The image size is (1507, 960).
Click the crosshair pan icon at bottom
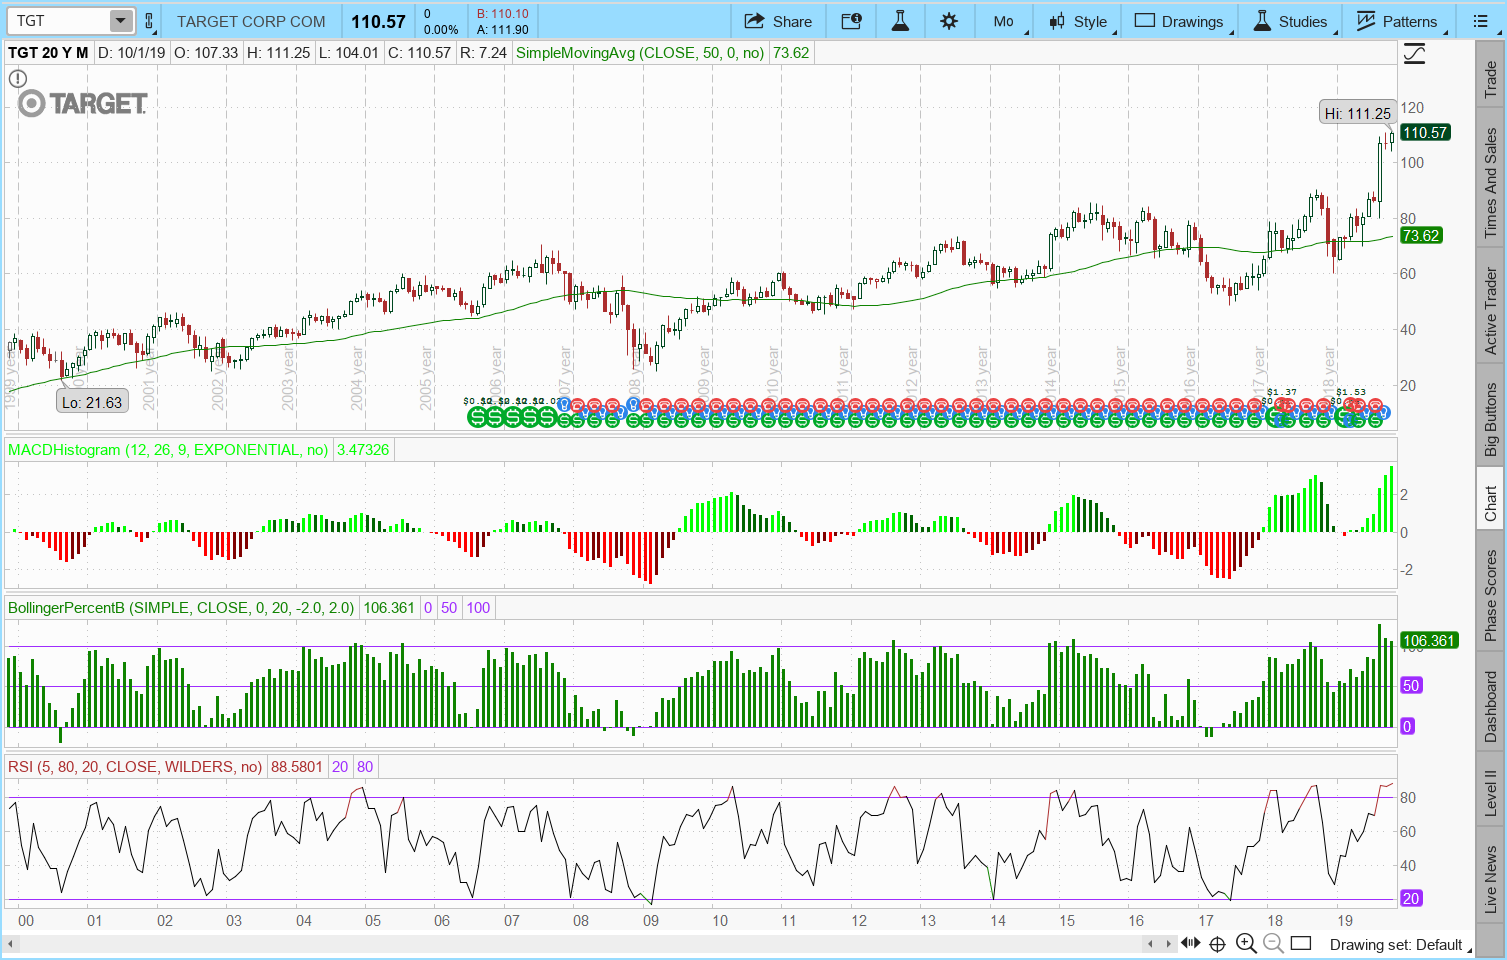[1217, 943]
